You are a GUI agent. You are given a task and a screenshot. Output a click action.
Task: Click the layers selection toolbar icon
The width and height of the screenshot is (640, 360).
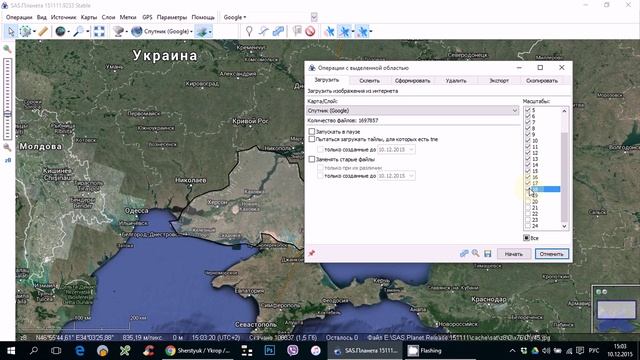[202, 31]
